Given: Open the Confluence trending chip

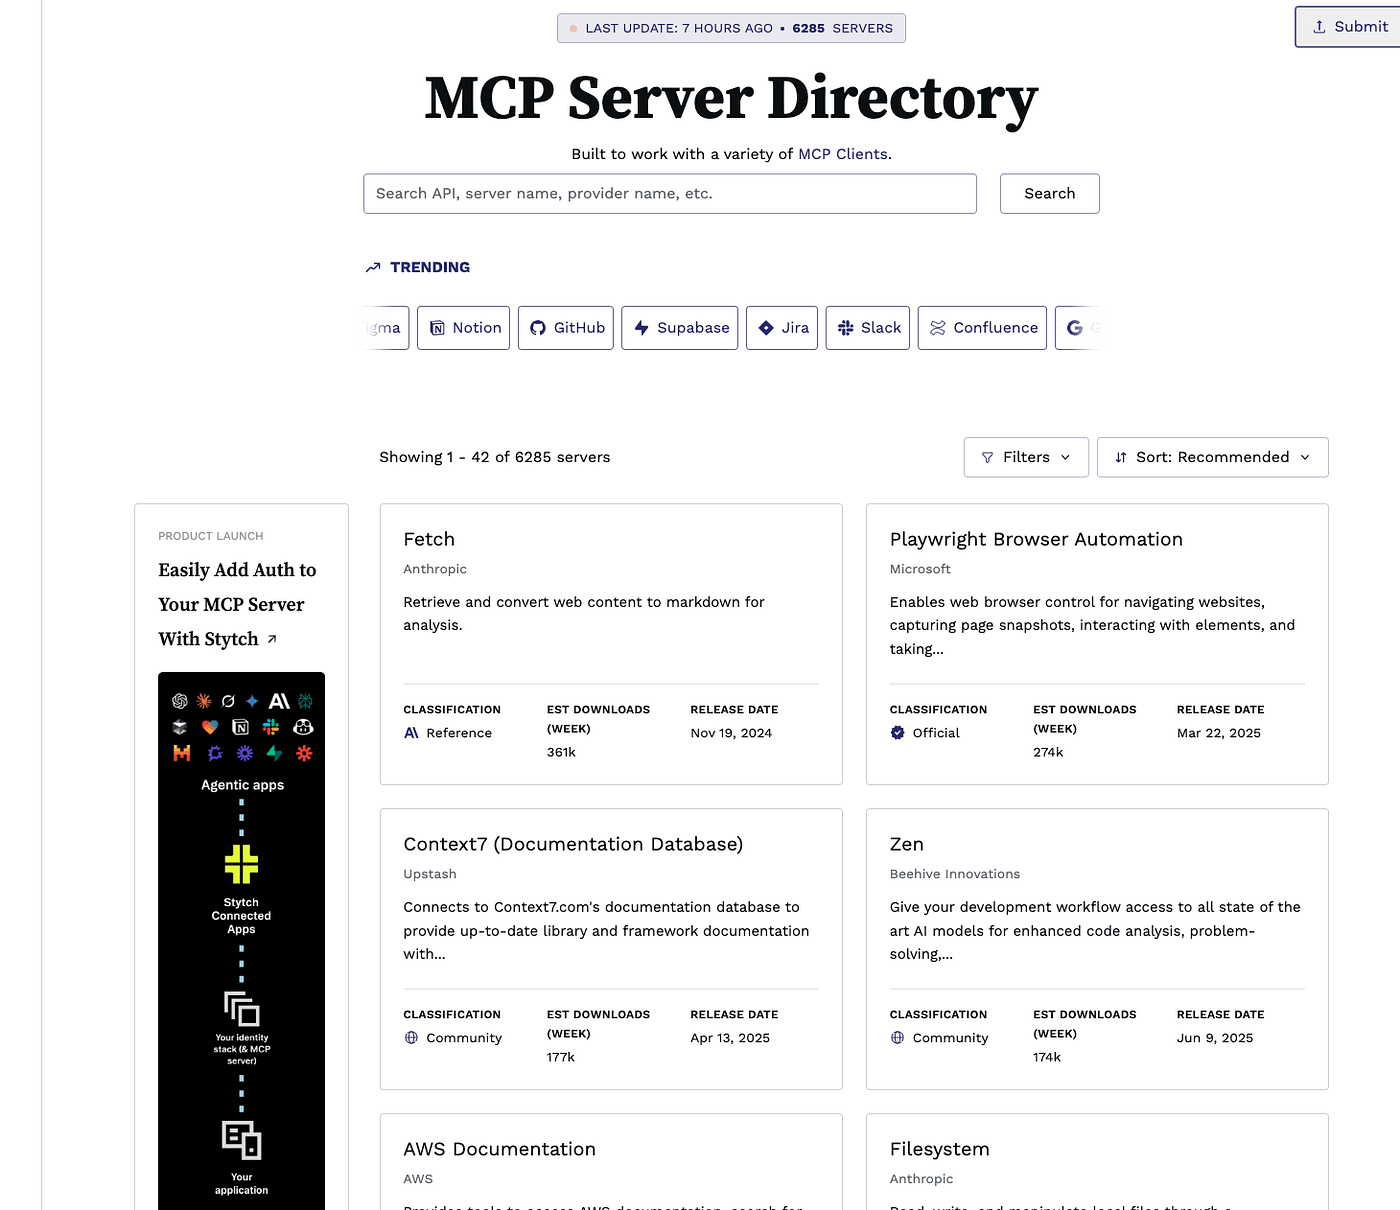Looking at the screenshot, I should [981, 328].
